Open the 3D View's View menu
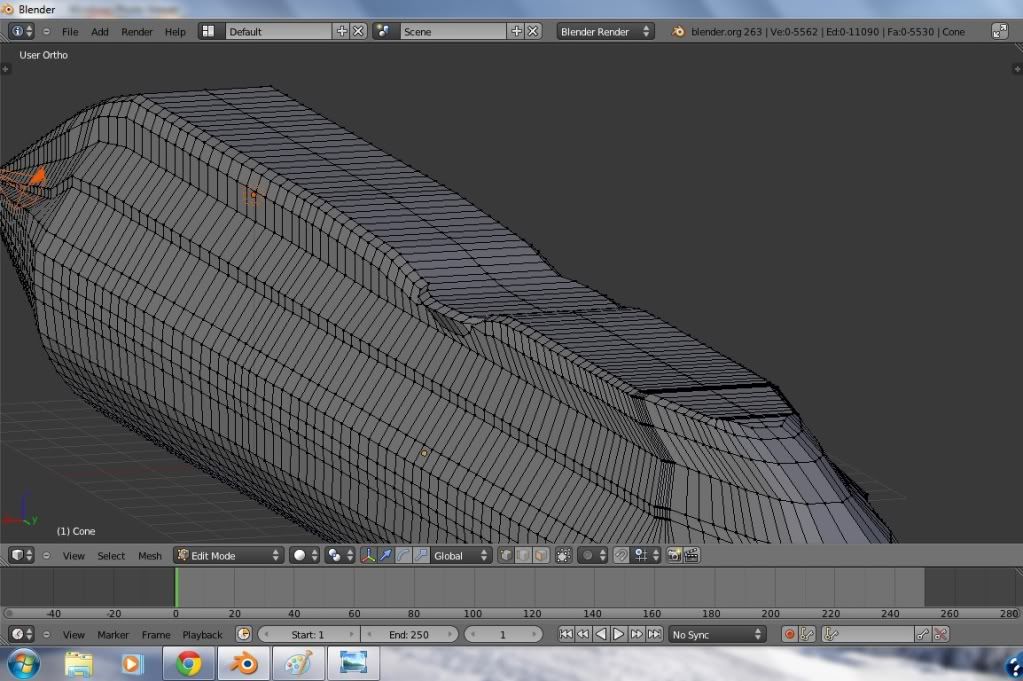This screenshot has height=681, width=1023. tap(74, 556)
